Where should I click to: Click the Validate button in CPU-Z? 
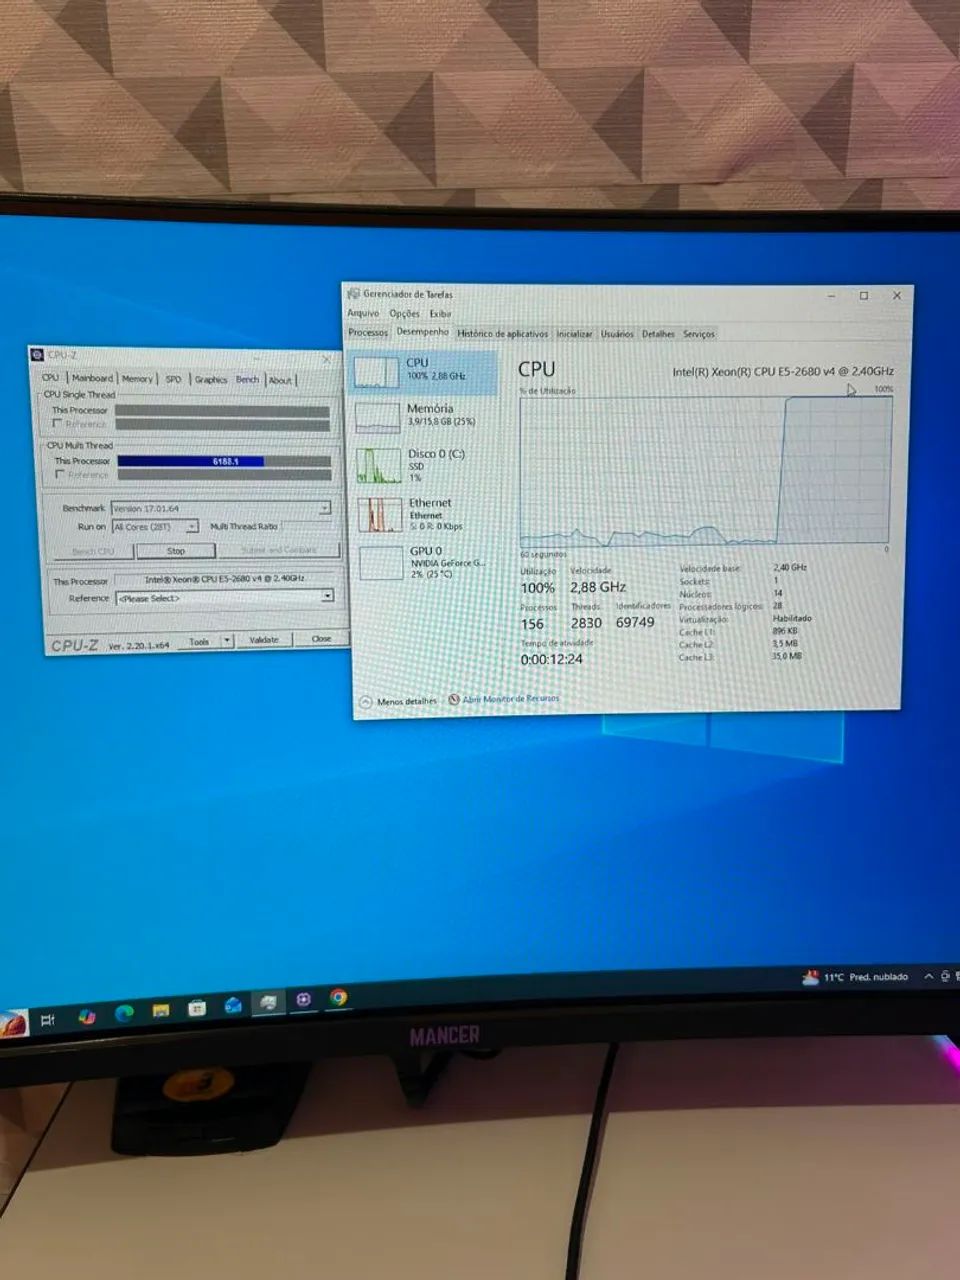pos(264,640)
